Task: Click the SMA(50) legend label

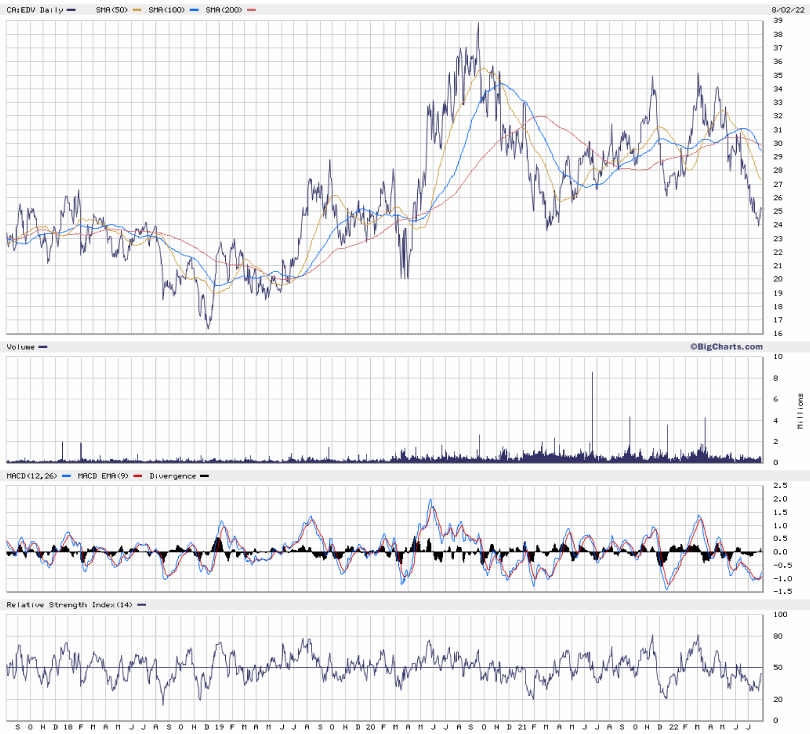Action: pos(108,9)
